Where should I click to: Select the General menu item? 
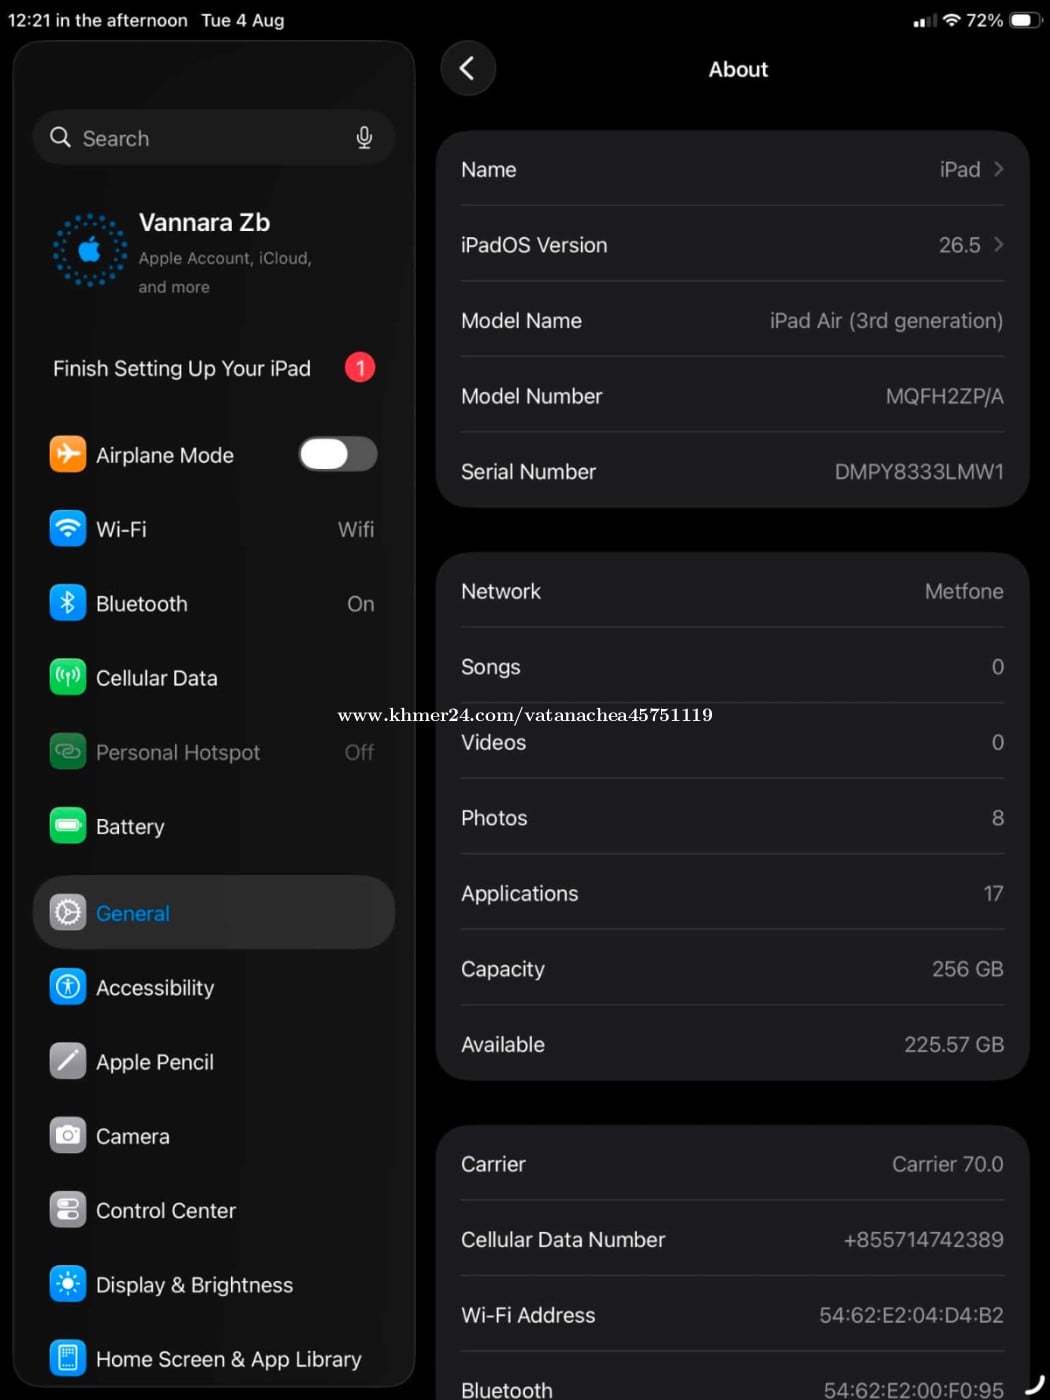(214, 912)
